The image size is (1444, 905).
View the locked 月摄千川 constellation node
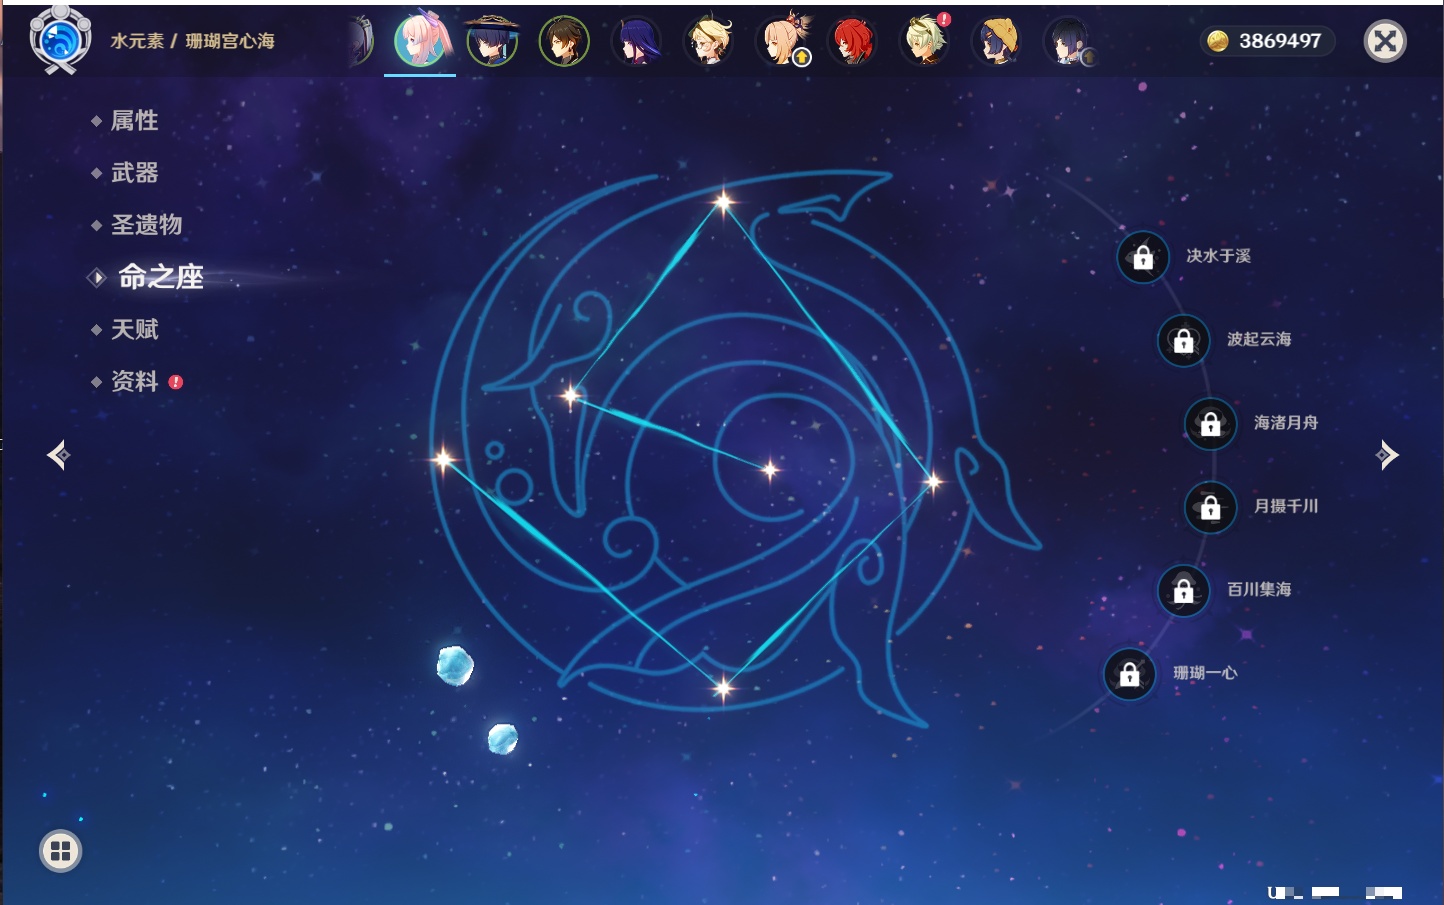point(1210,507)
